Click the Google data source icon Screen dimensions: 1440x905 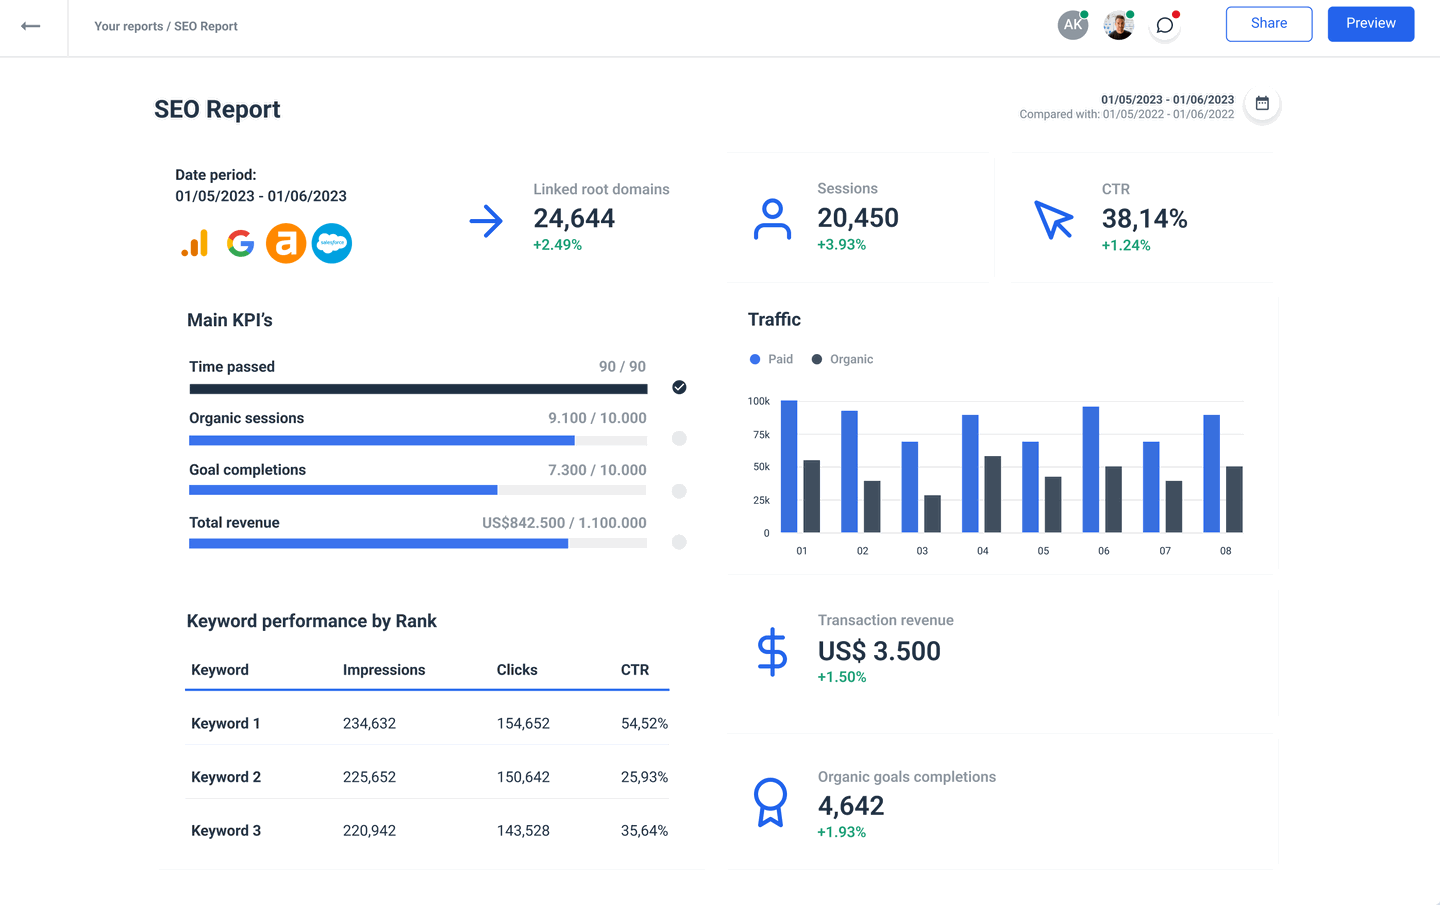[240, 243]
